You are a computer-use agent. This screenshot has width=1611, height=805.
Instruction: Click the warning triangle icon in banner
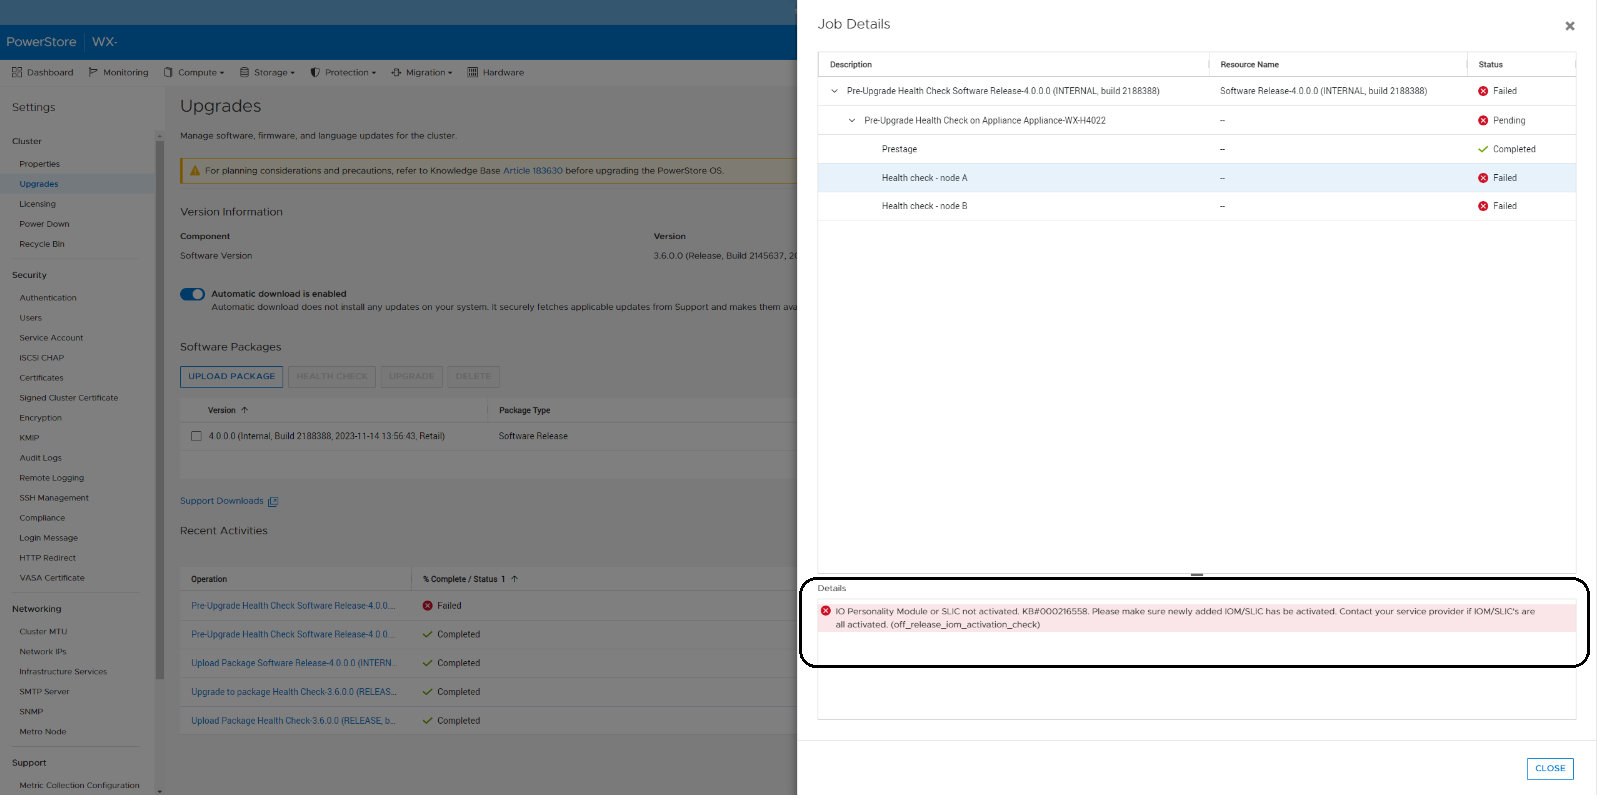tap(195, 171)
